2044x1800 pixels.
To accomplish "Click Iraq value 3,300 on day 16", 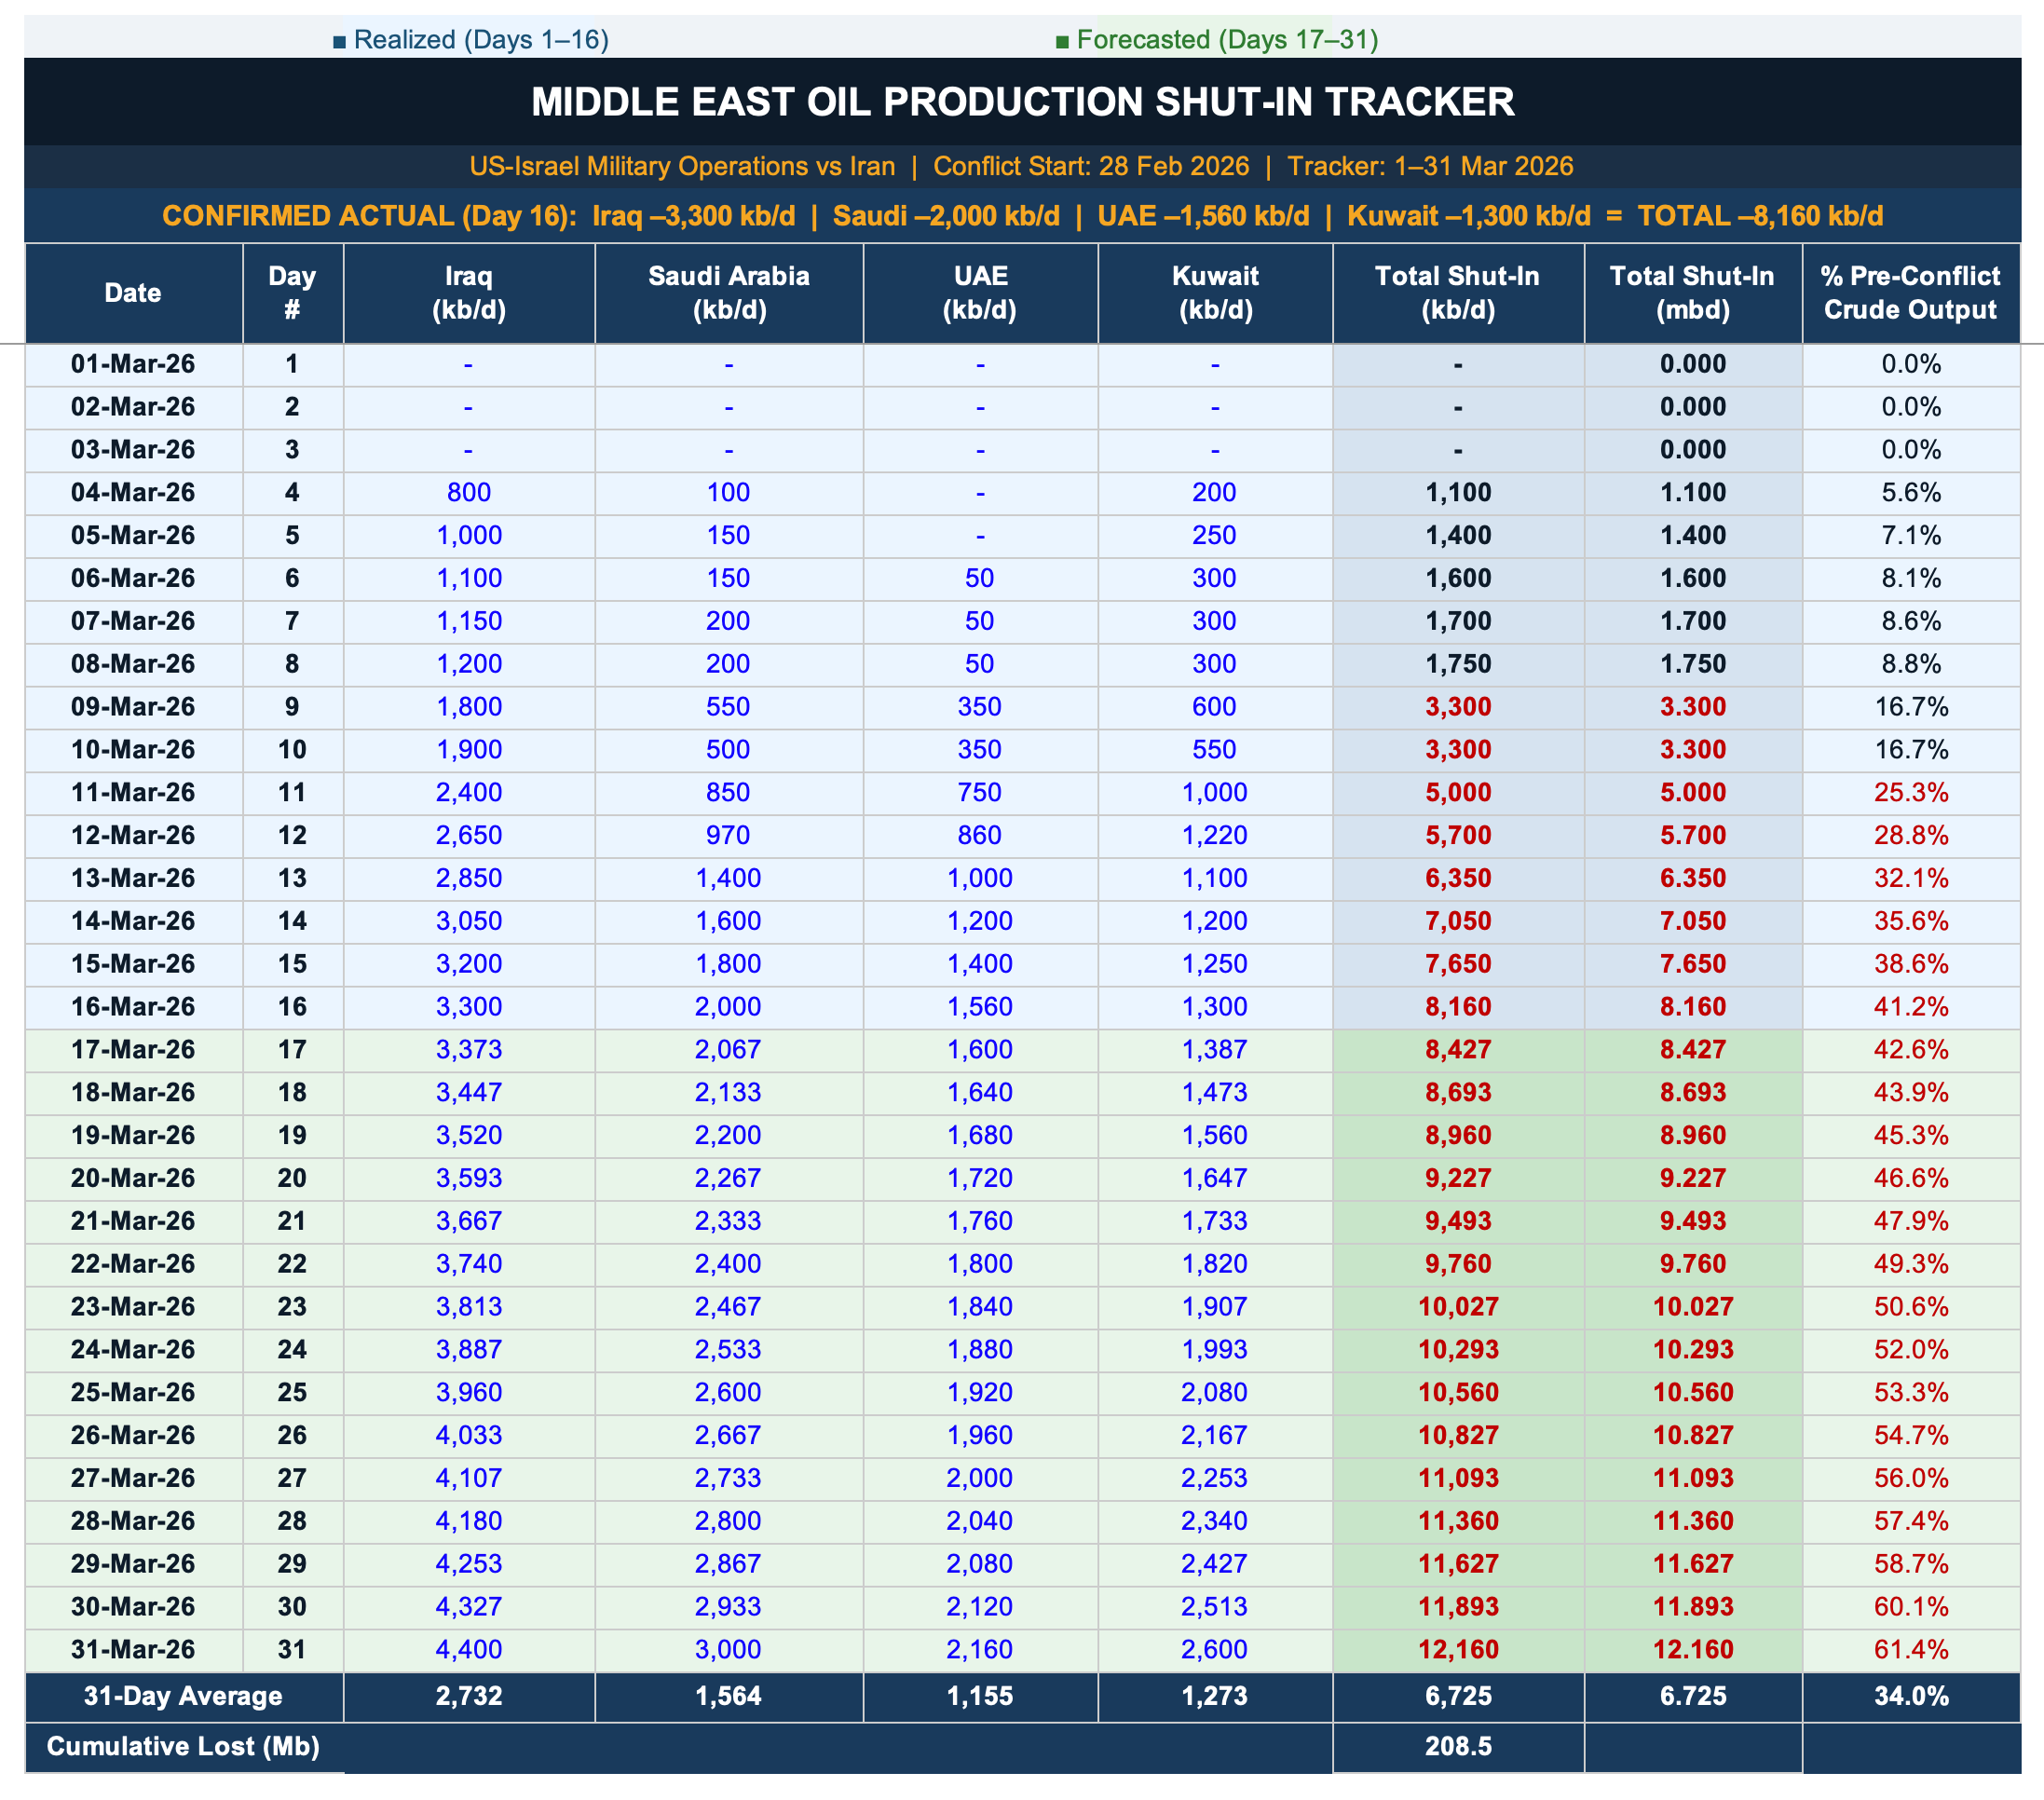I will tap(468, 1007).
